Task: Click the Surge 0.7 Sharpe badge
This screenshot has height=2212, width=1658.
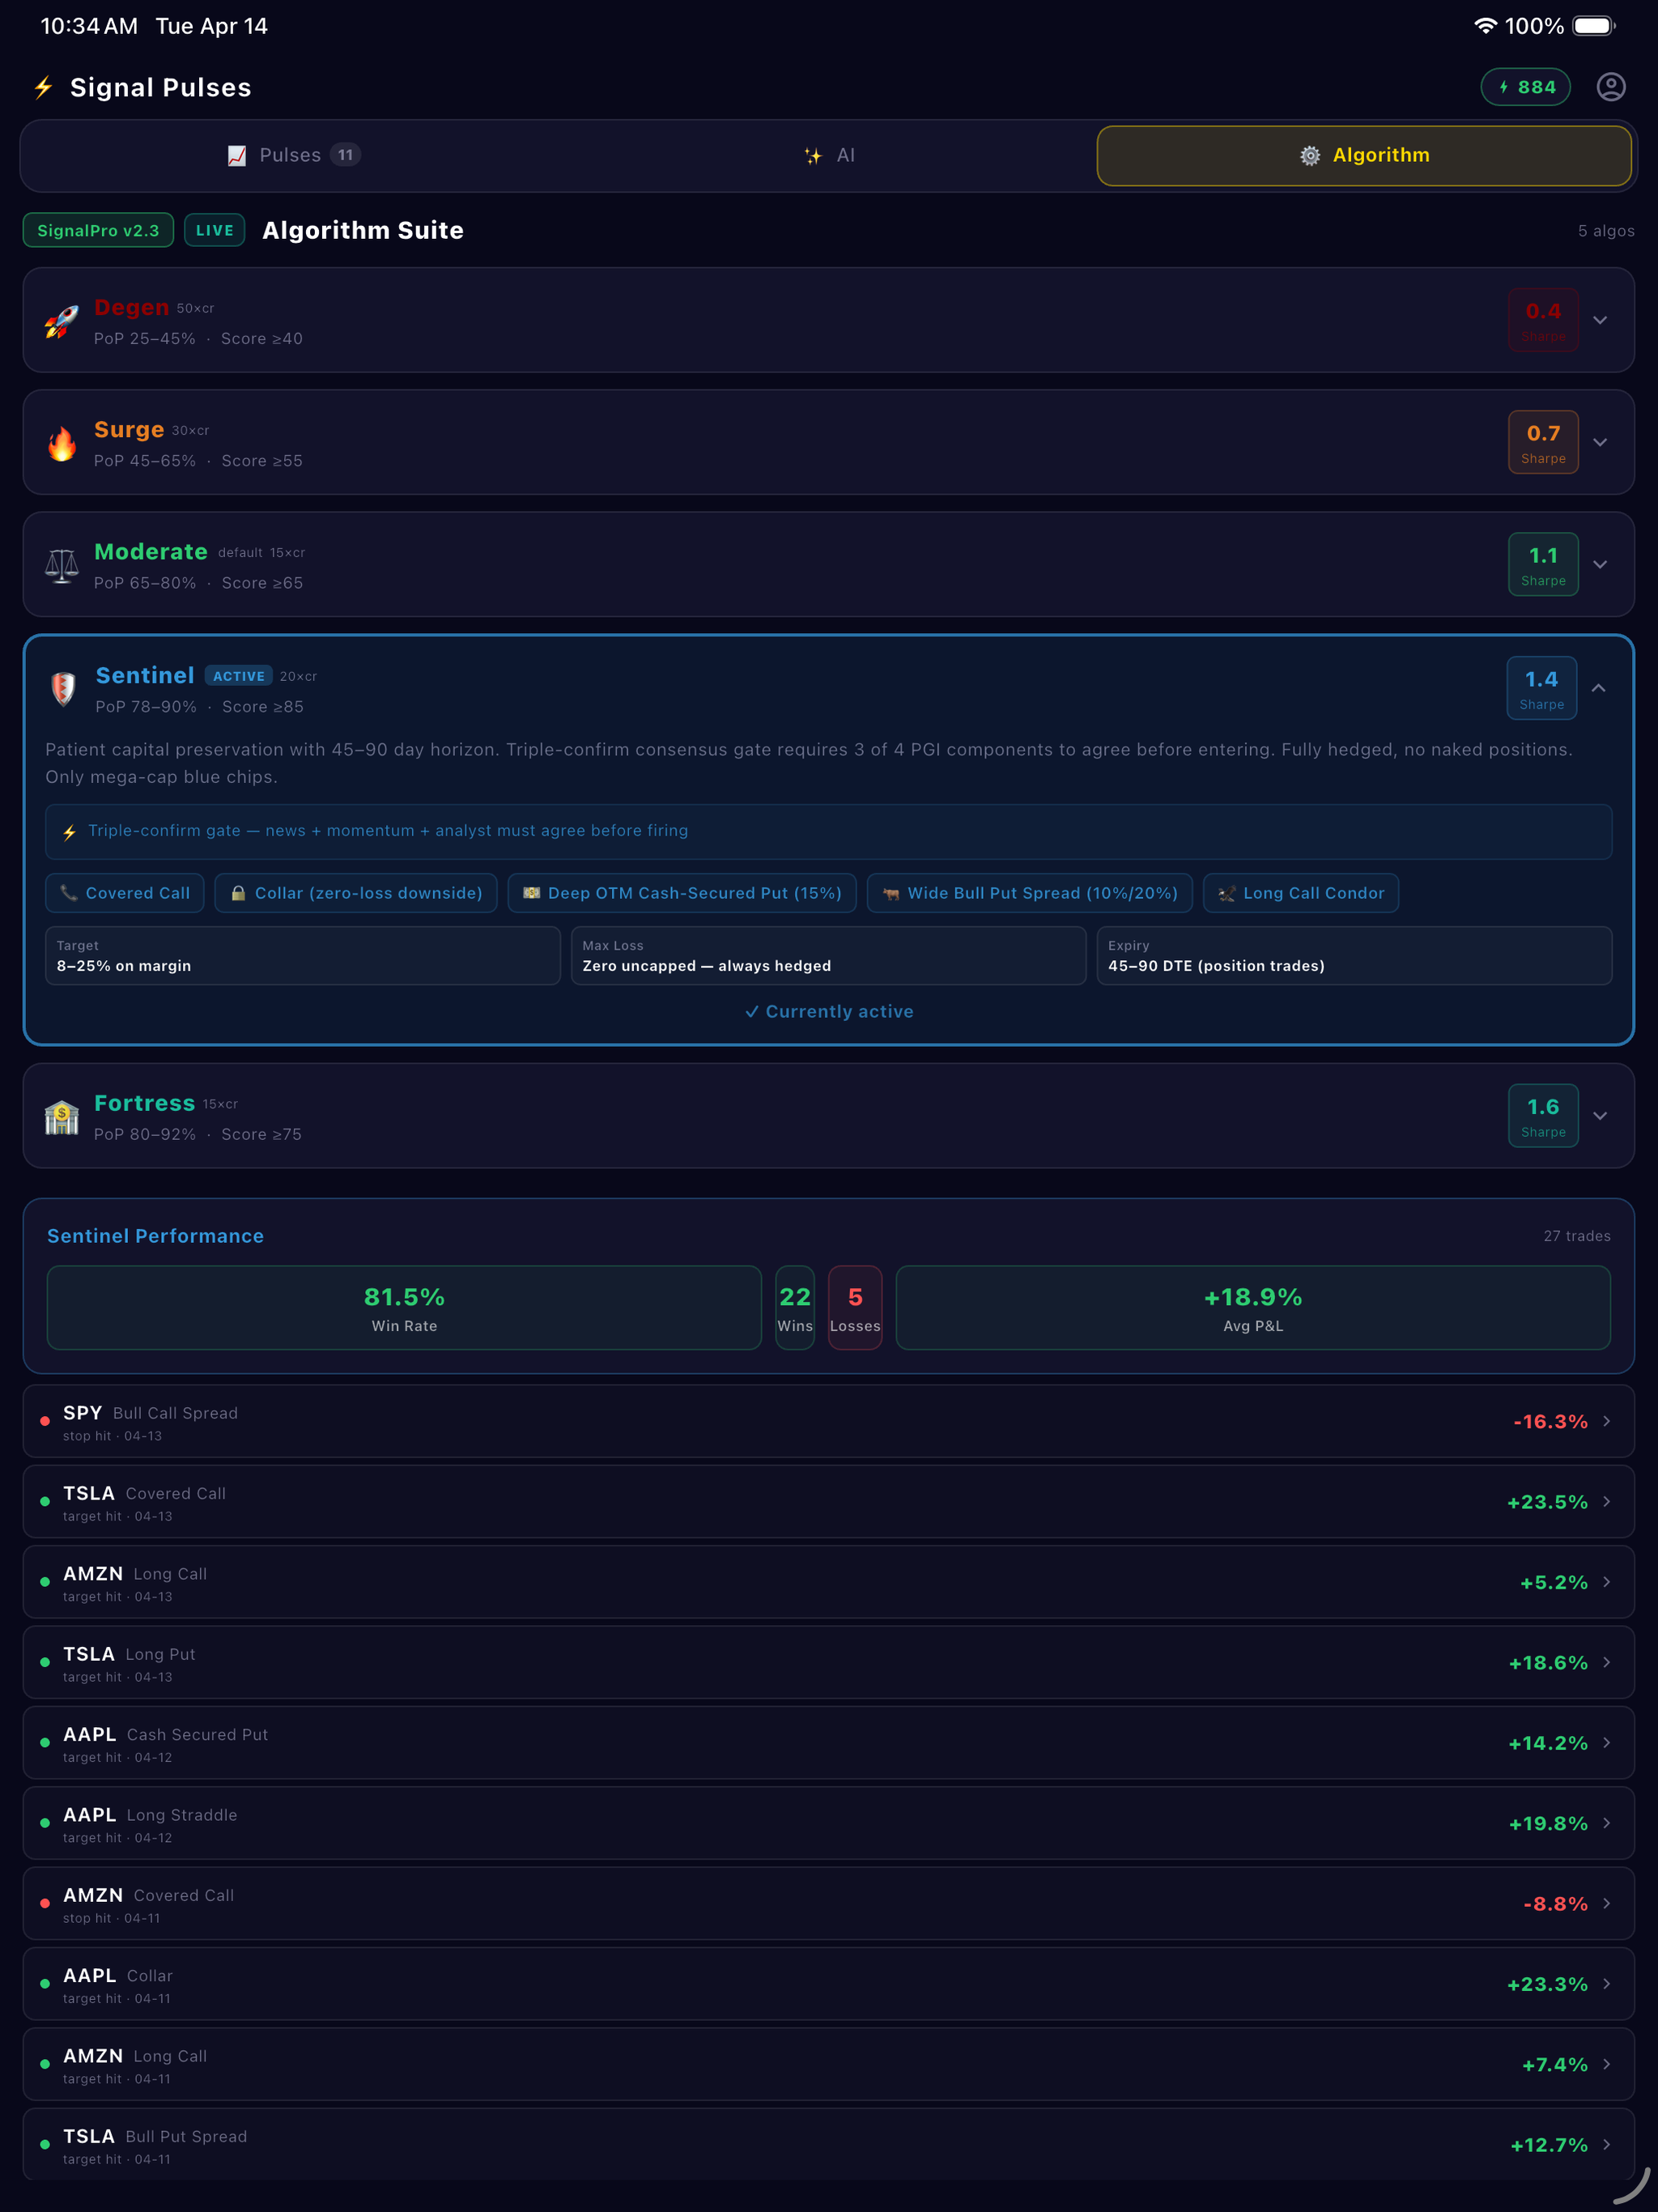Action: (x=1543, y=442)
